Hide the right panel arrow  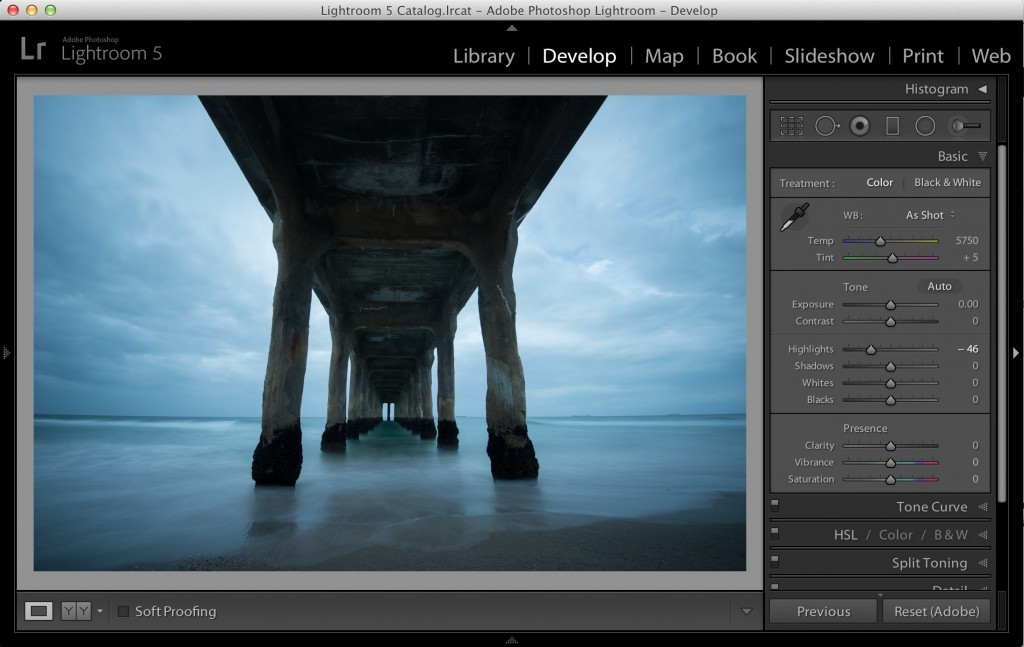coord(1016,353)
